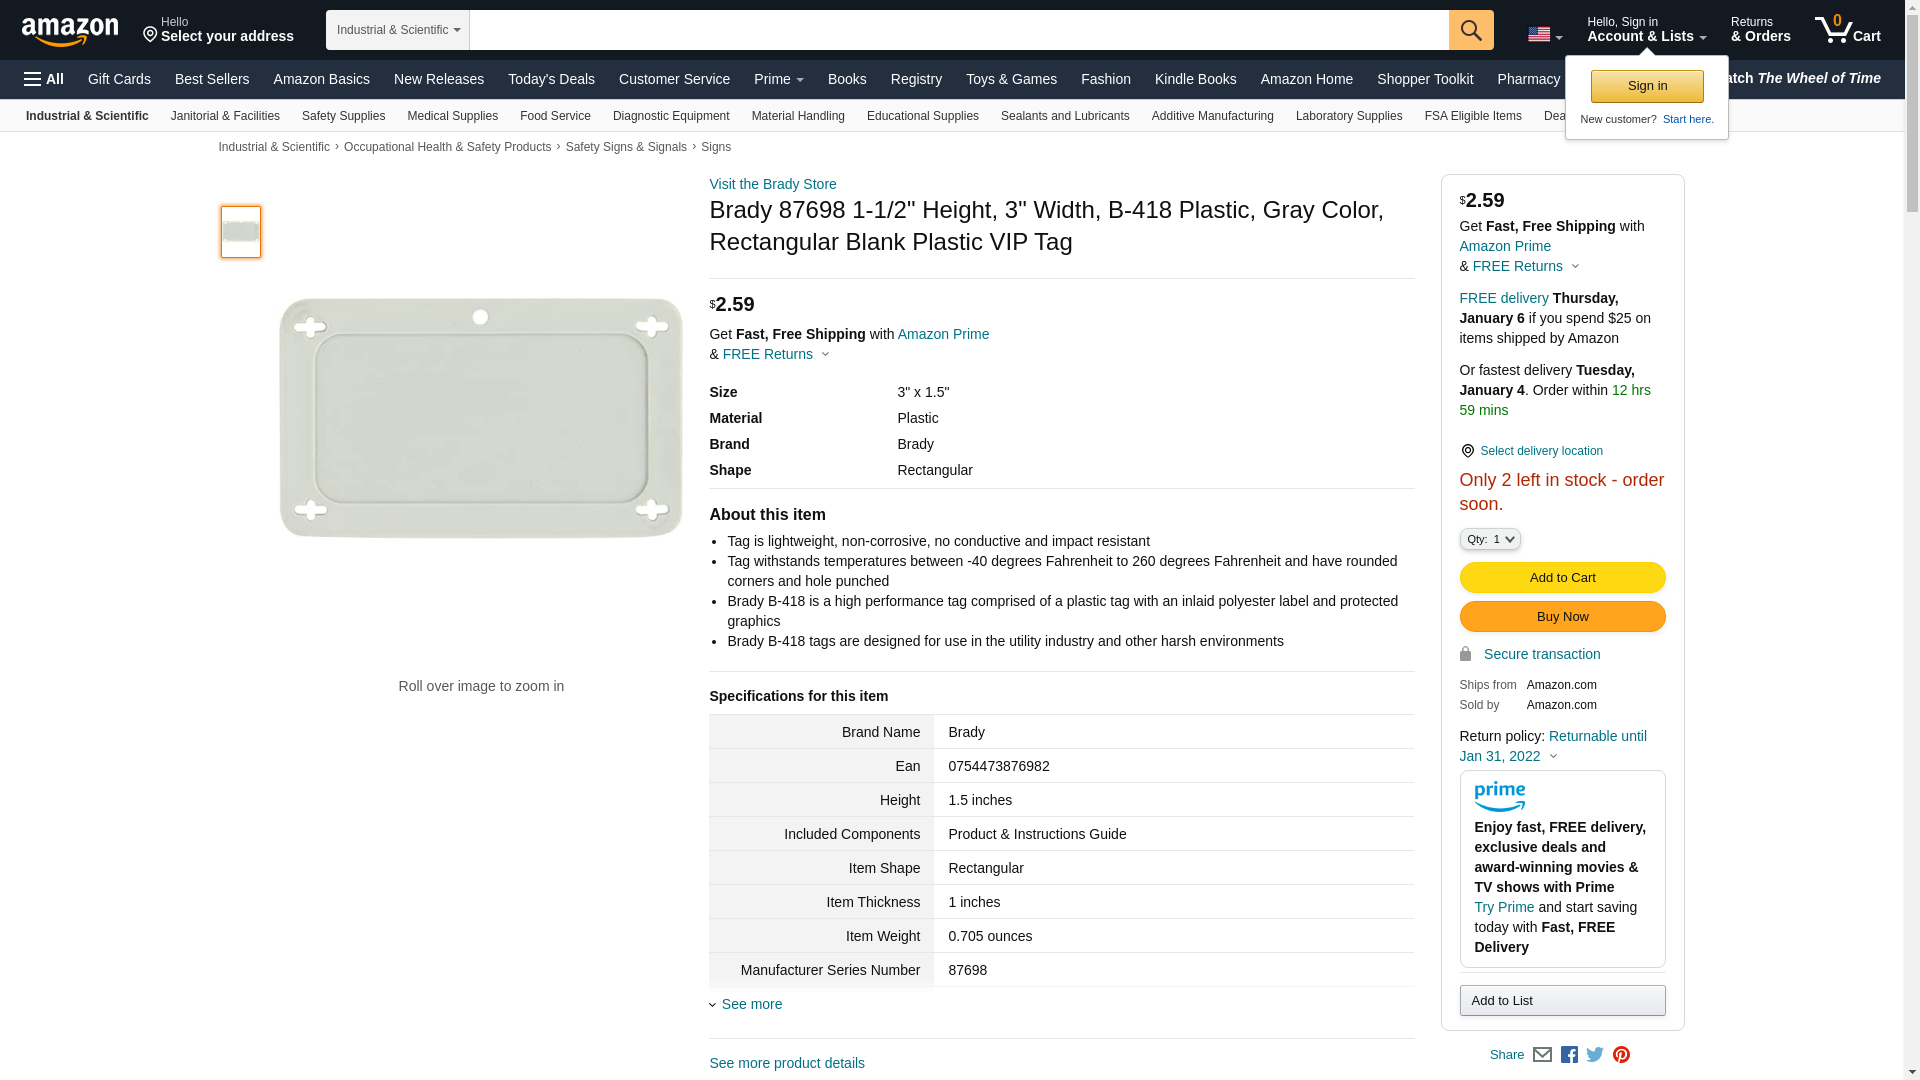
Task: Add item to cart
Action: [x=1562, y=577]
